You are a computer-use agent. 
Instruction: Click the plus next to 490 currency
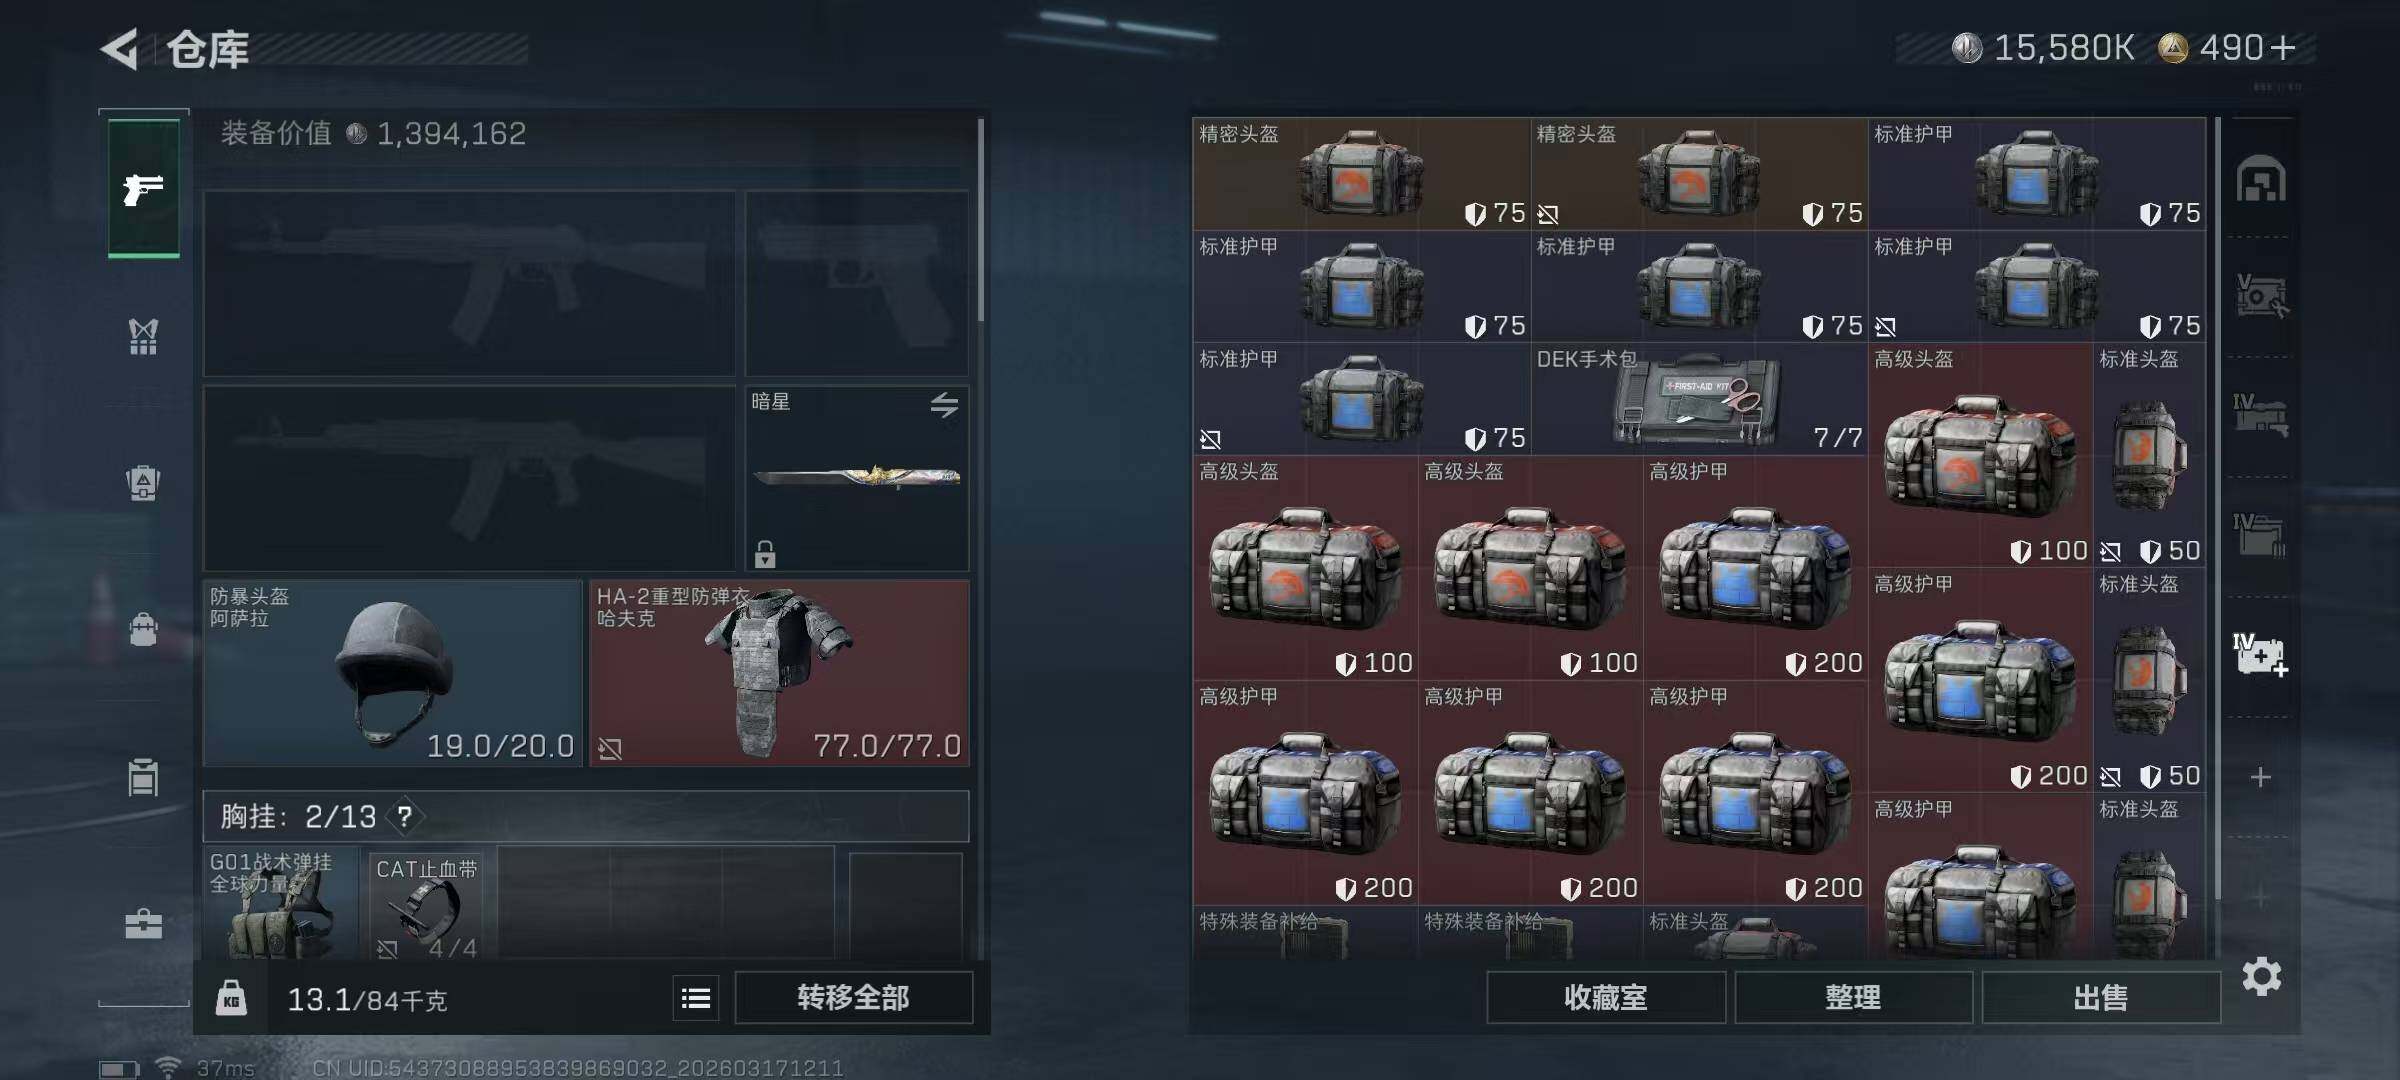2283,48
